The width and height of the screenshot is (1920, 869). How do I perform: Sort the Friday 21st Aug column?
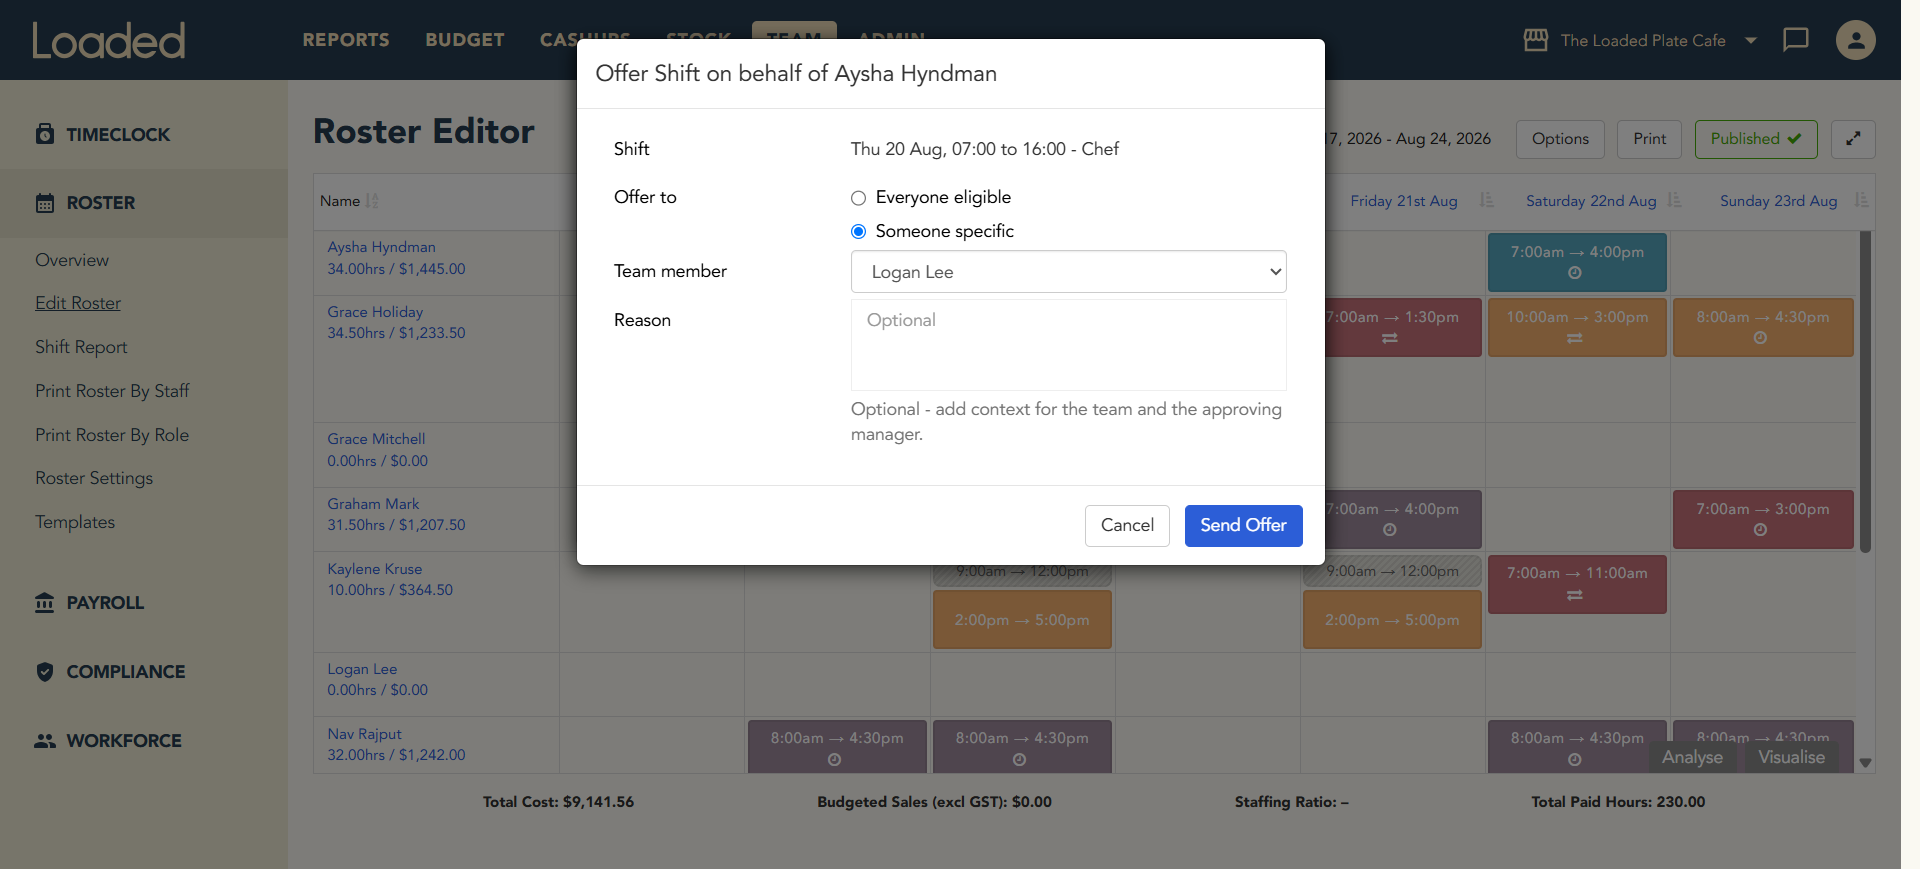(x=1487, y=201)
